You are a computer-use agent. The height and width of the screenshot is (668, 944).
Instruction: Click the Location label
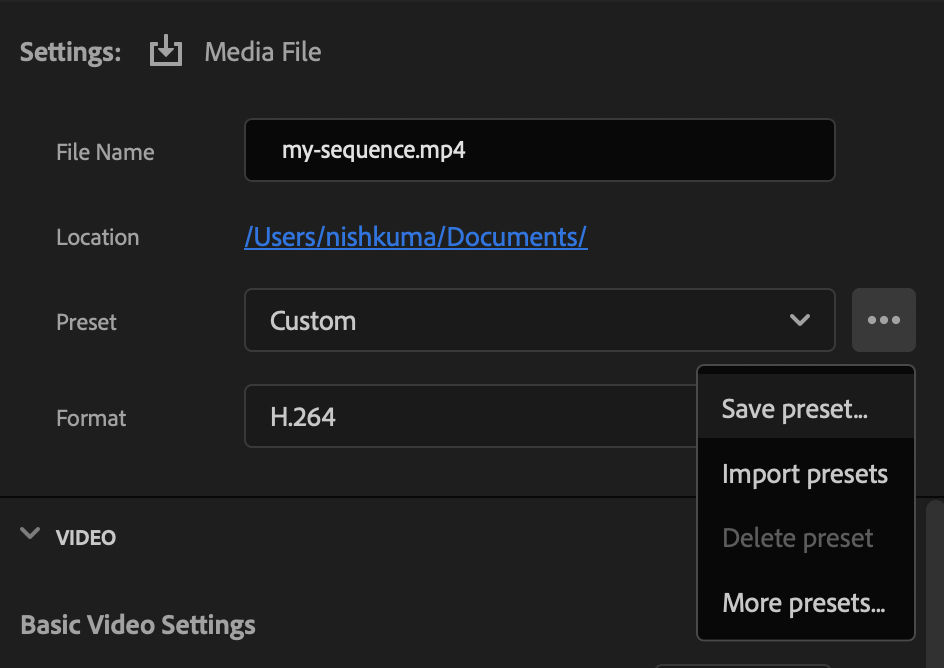[x=97, y=237]
